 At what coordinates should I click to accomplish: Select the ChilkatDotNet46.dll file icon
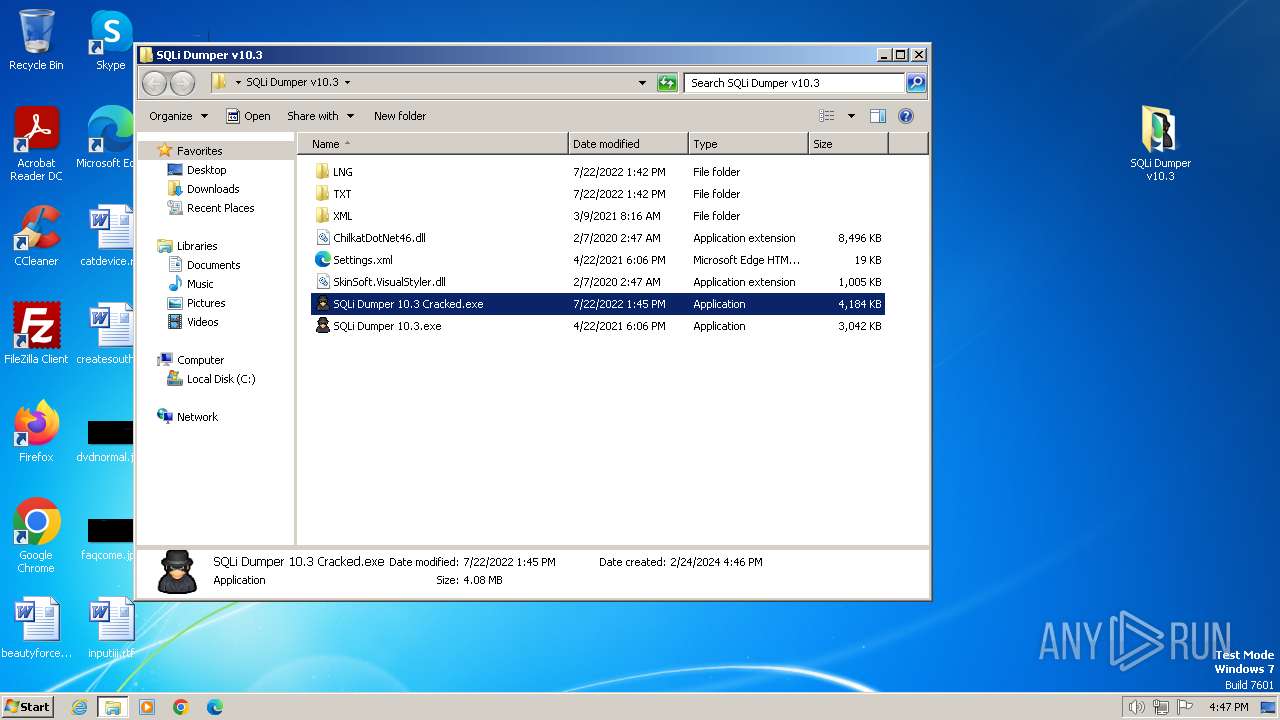322,238
